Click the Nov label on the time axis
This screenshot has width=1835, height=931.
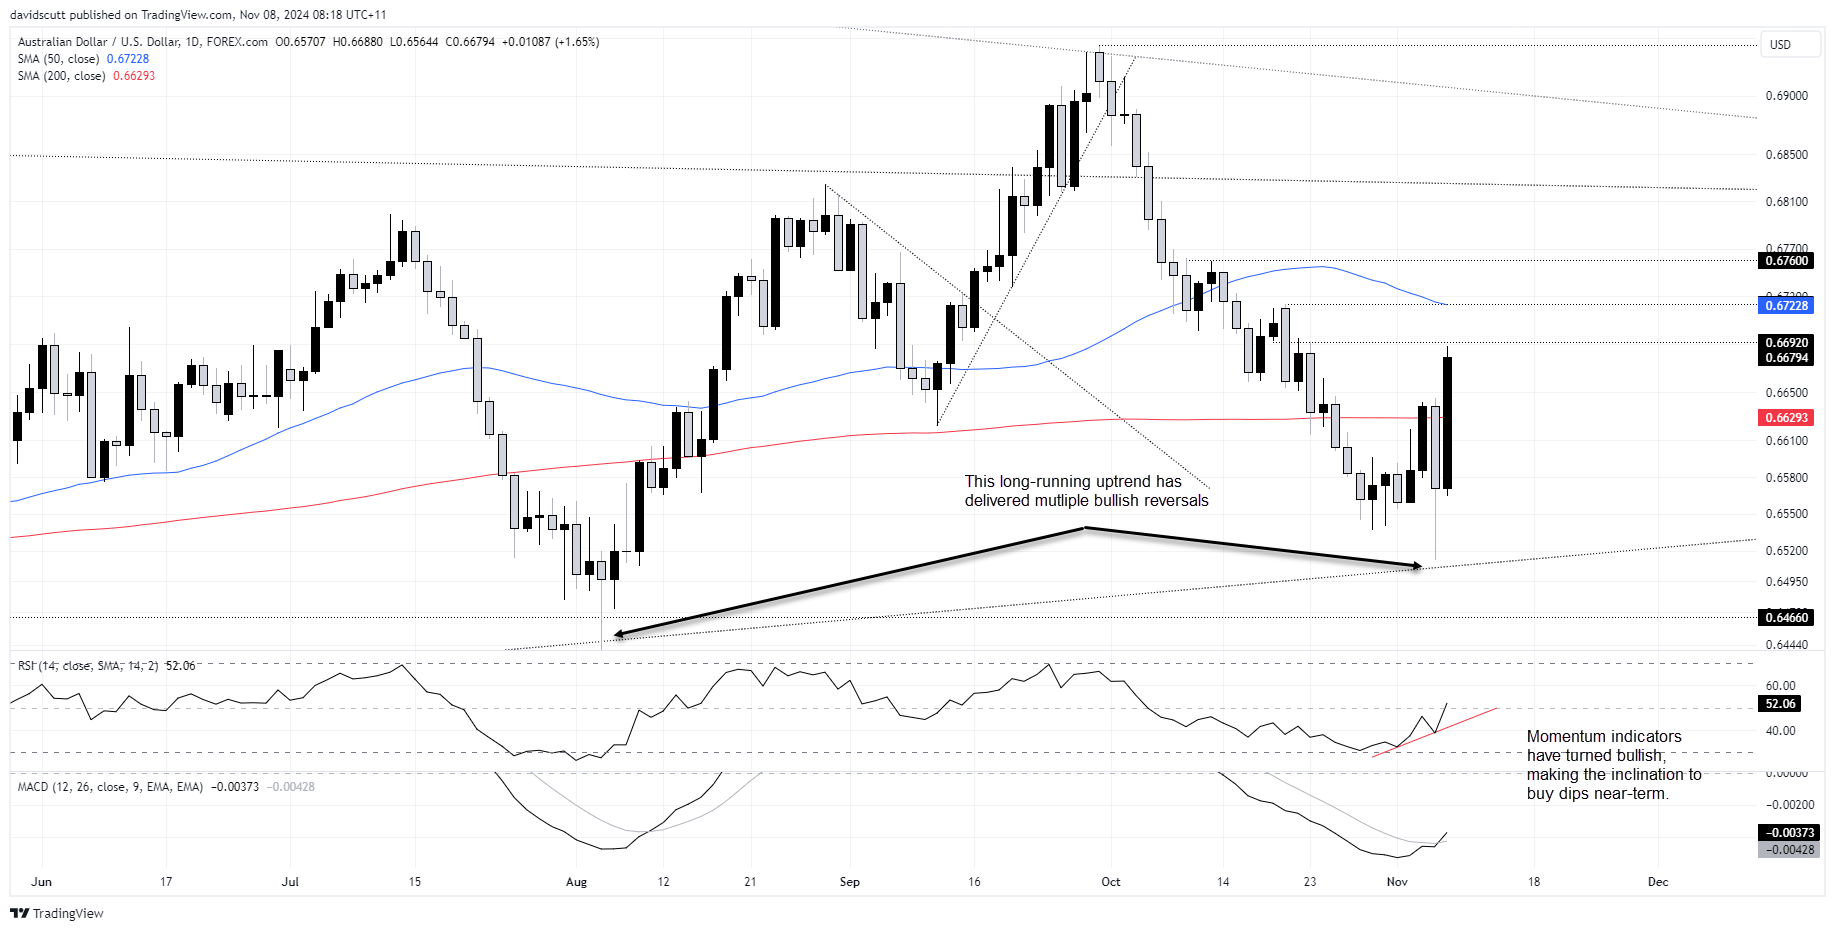click(x=1397, y=882)
